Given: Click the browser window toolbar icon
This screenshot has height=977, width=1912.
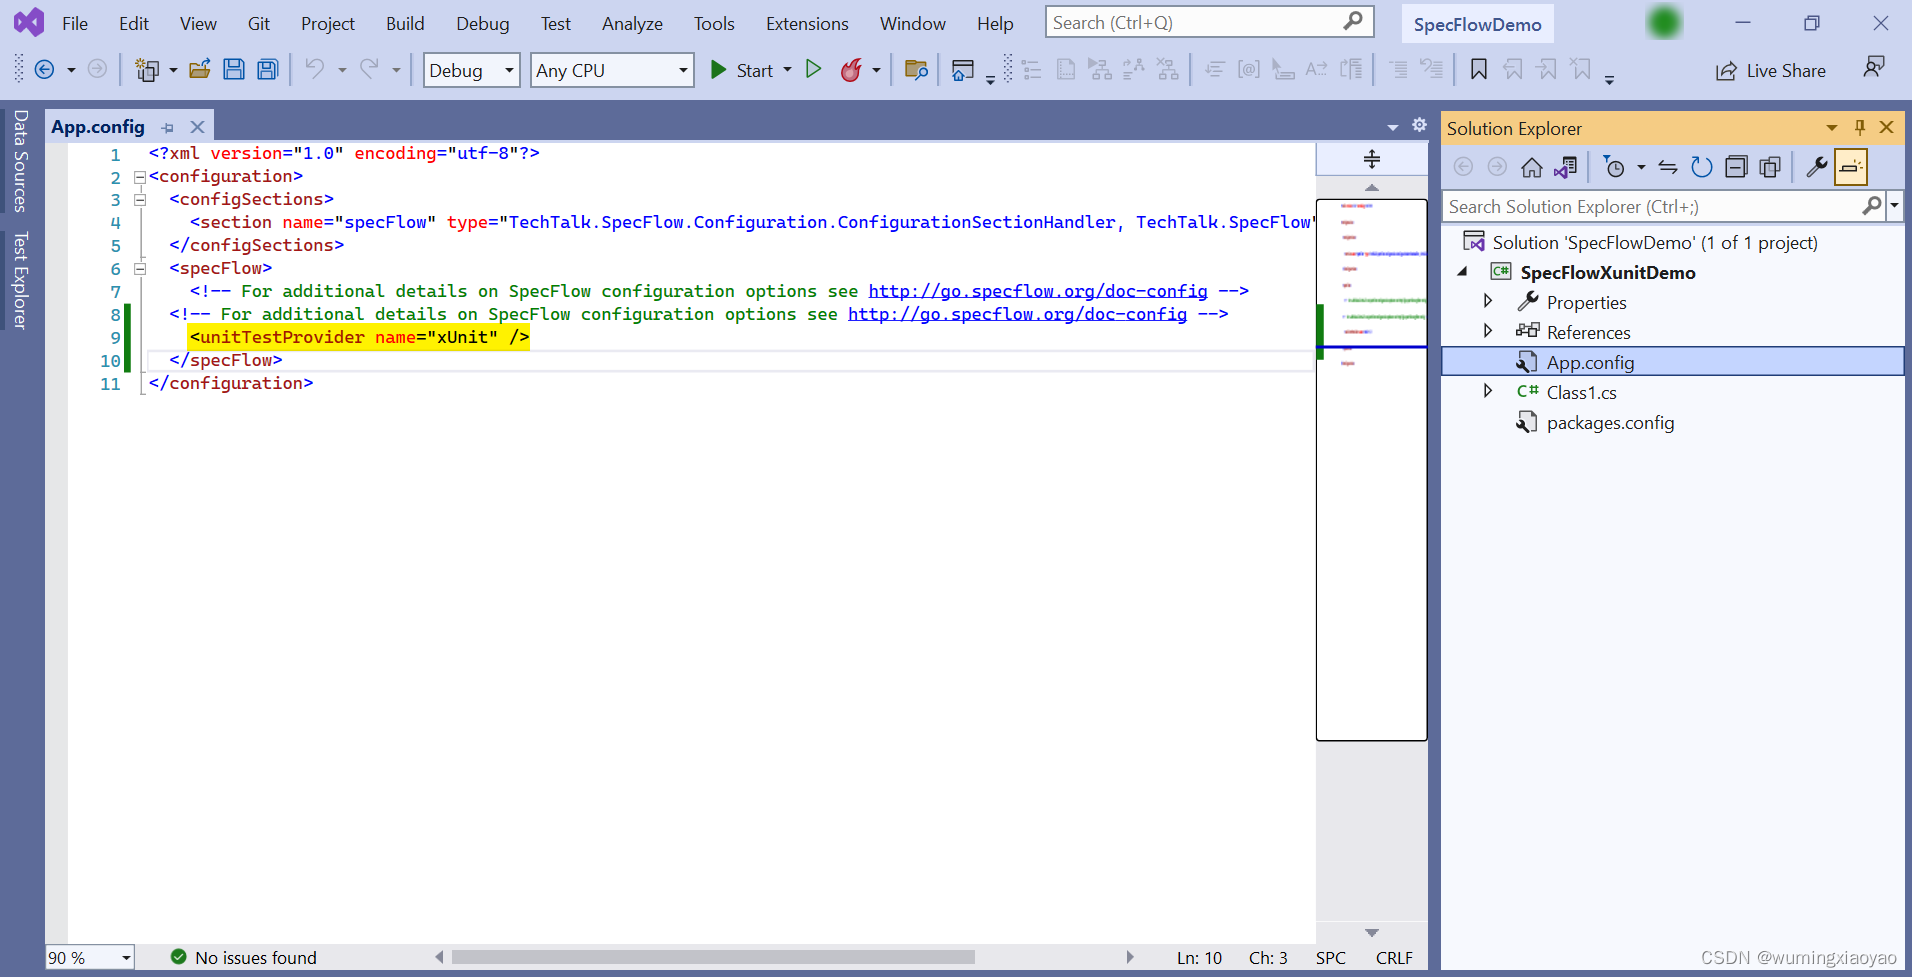Looking at the screenshot, I should coord(962,69).
